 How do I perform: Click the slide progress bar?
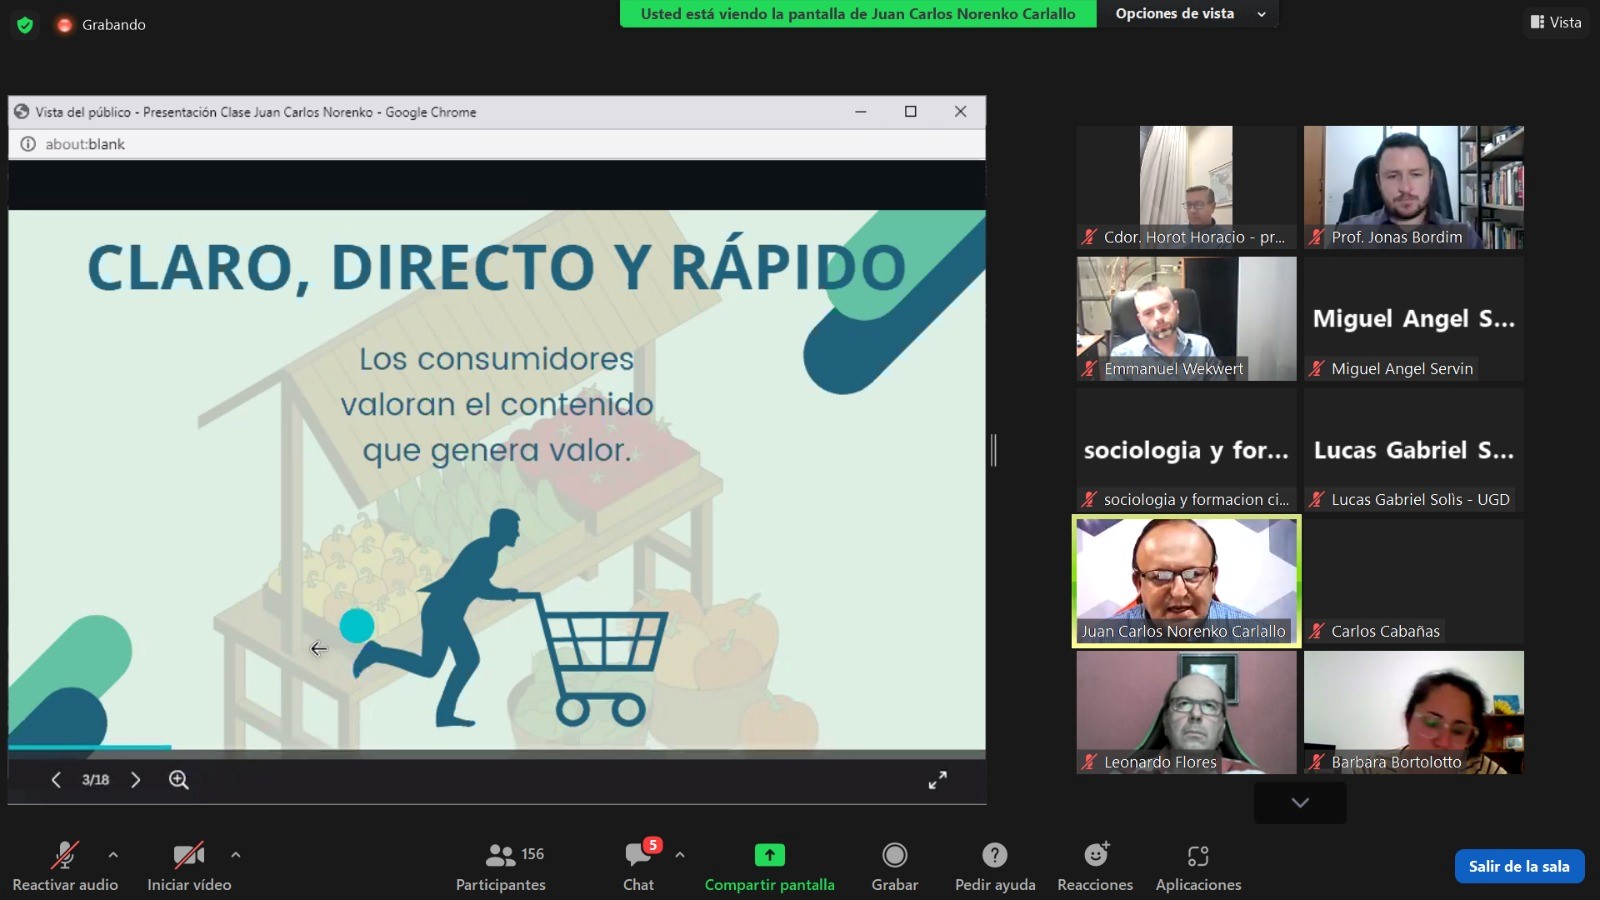[x=497, y=747]
